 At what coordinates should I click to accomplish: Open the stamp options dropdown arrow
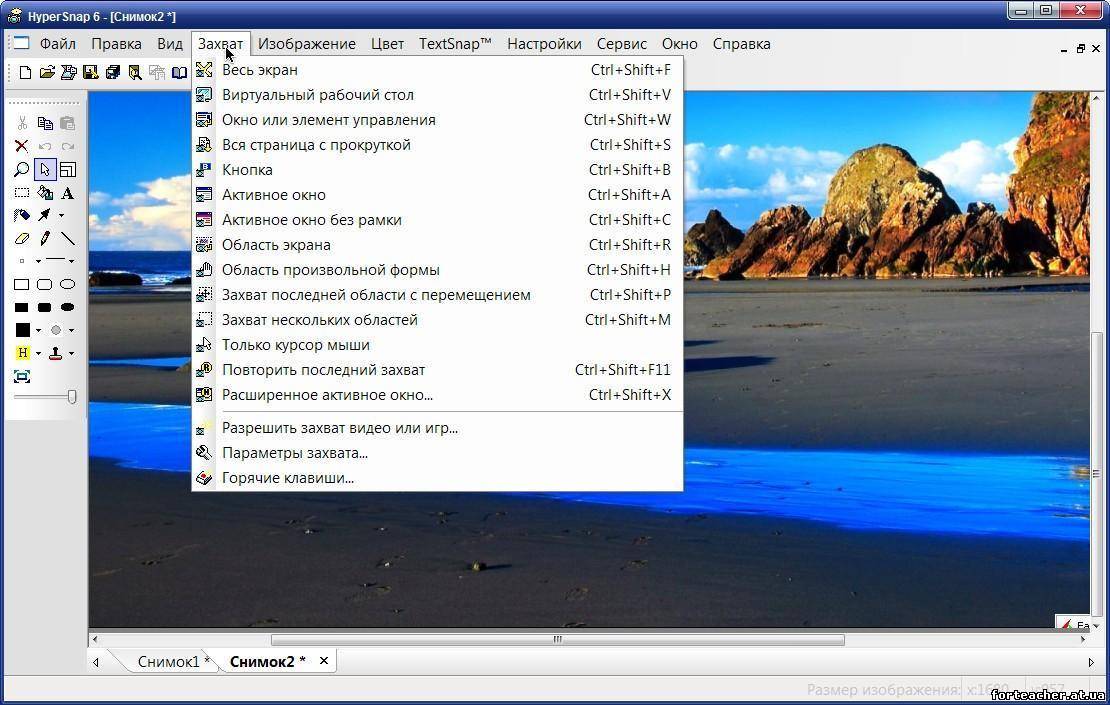[70, 352]
